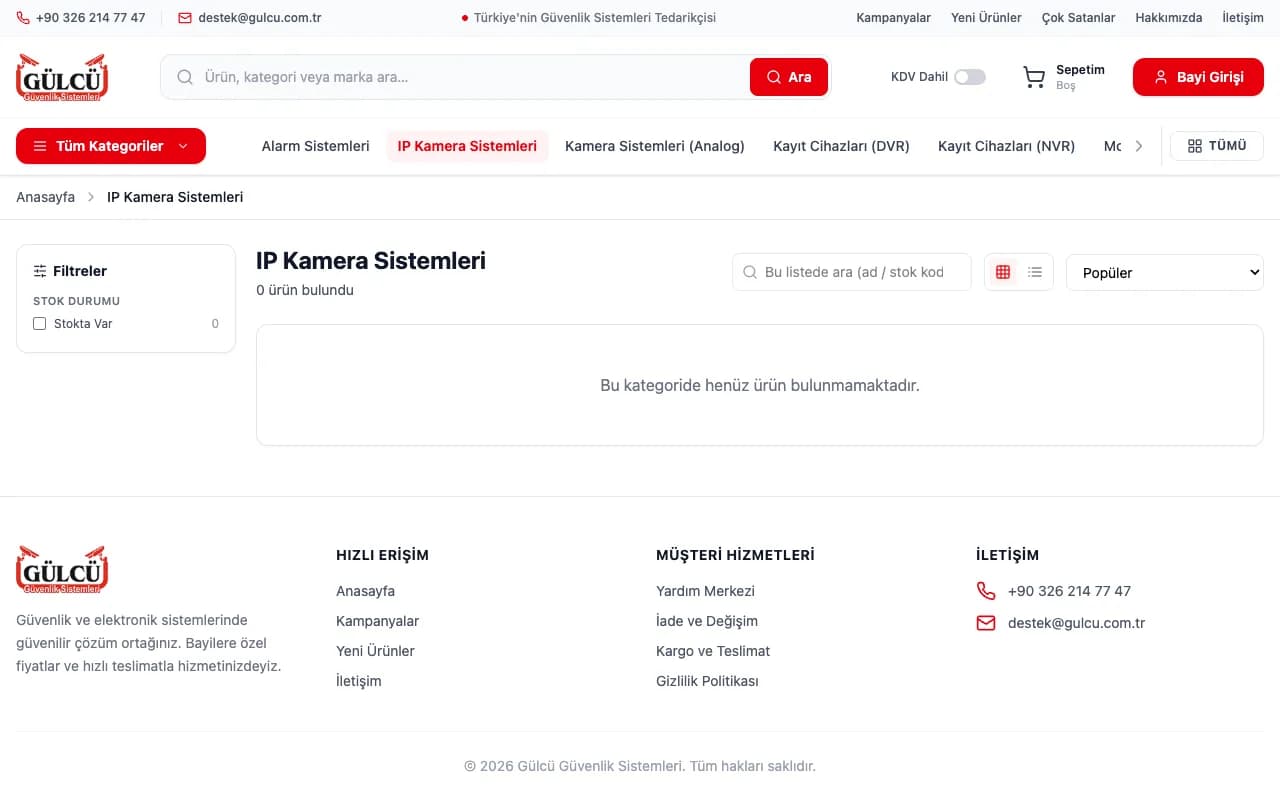Image resolution: width=1280 pixels, height=800 pixels.
Task: Open Yeni Ürünler in top menu
Action: pos(986,18)
